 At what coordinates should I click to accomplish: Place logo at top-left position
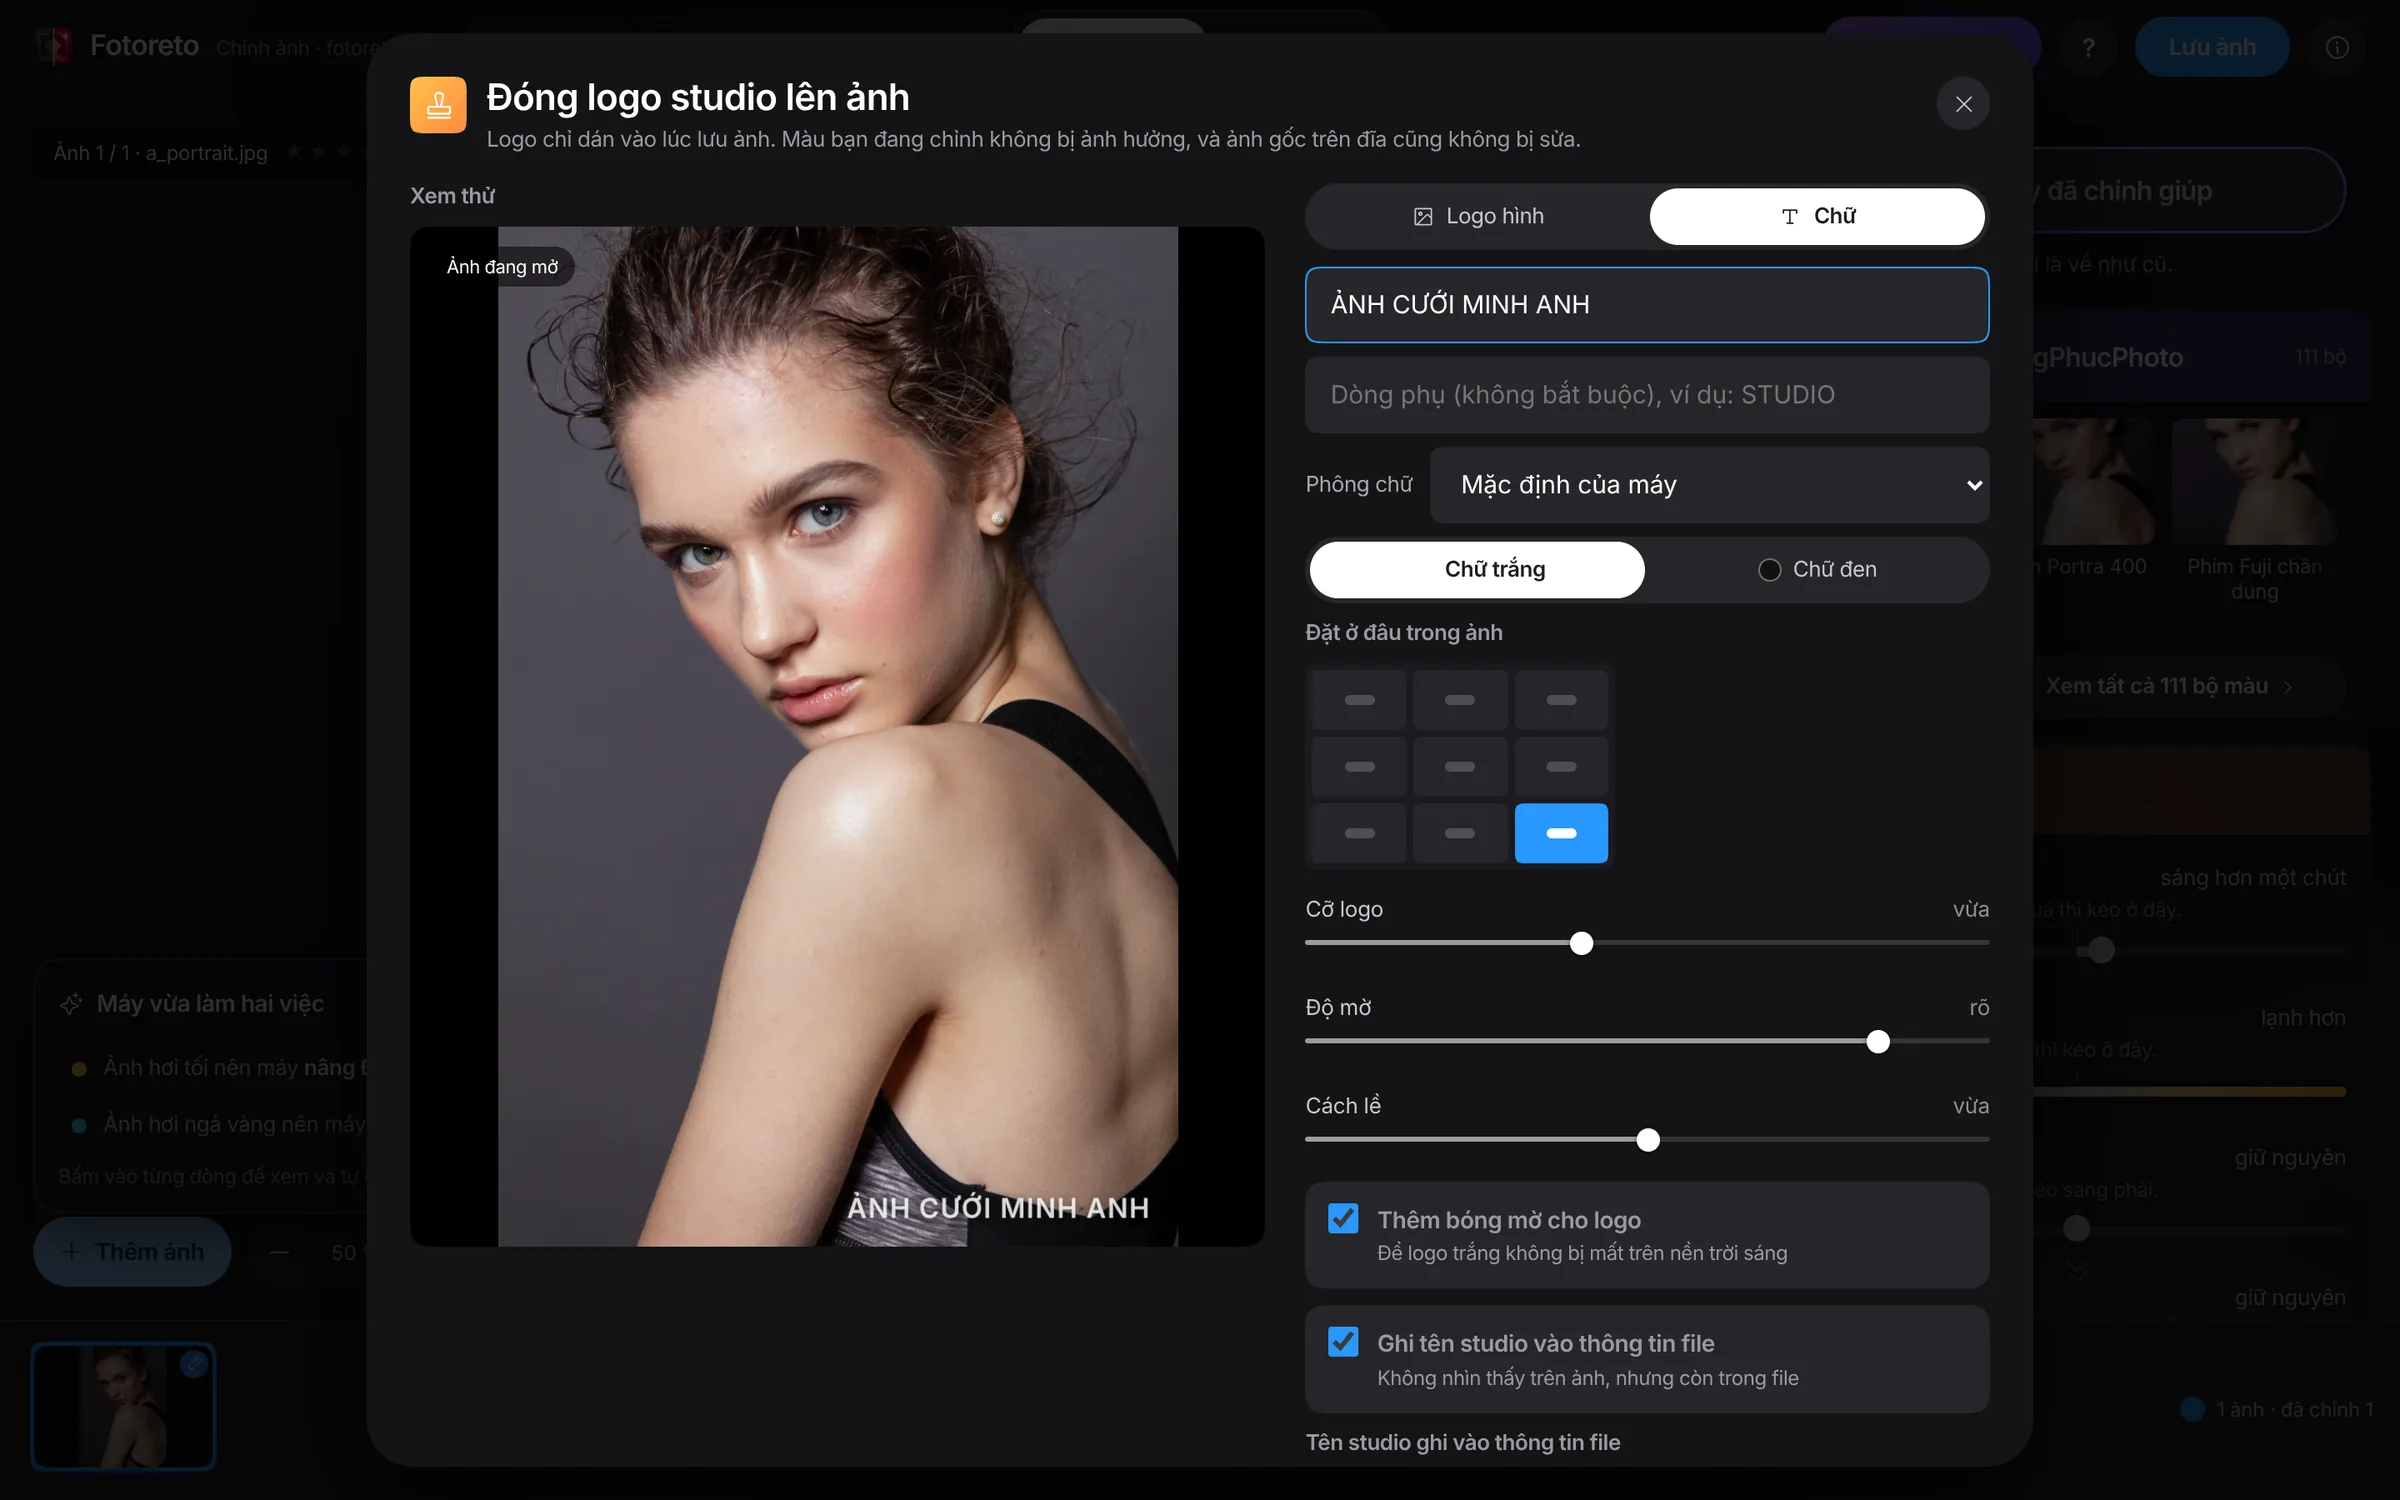point(1359,700)
